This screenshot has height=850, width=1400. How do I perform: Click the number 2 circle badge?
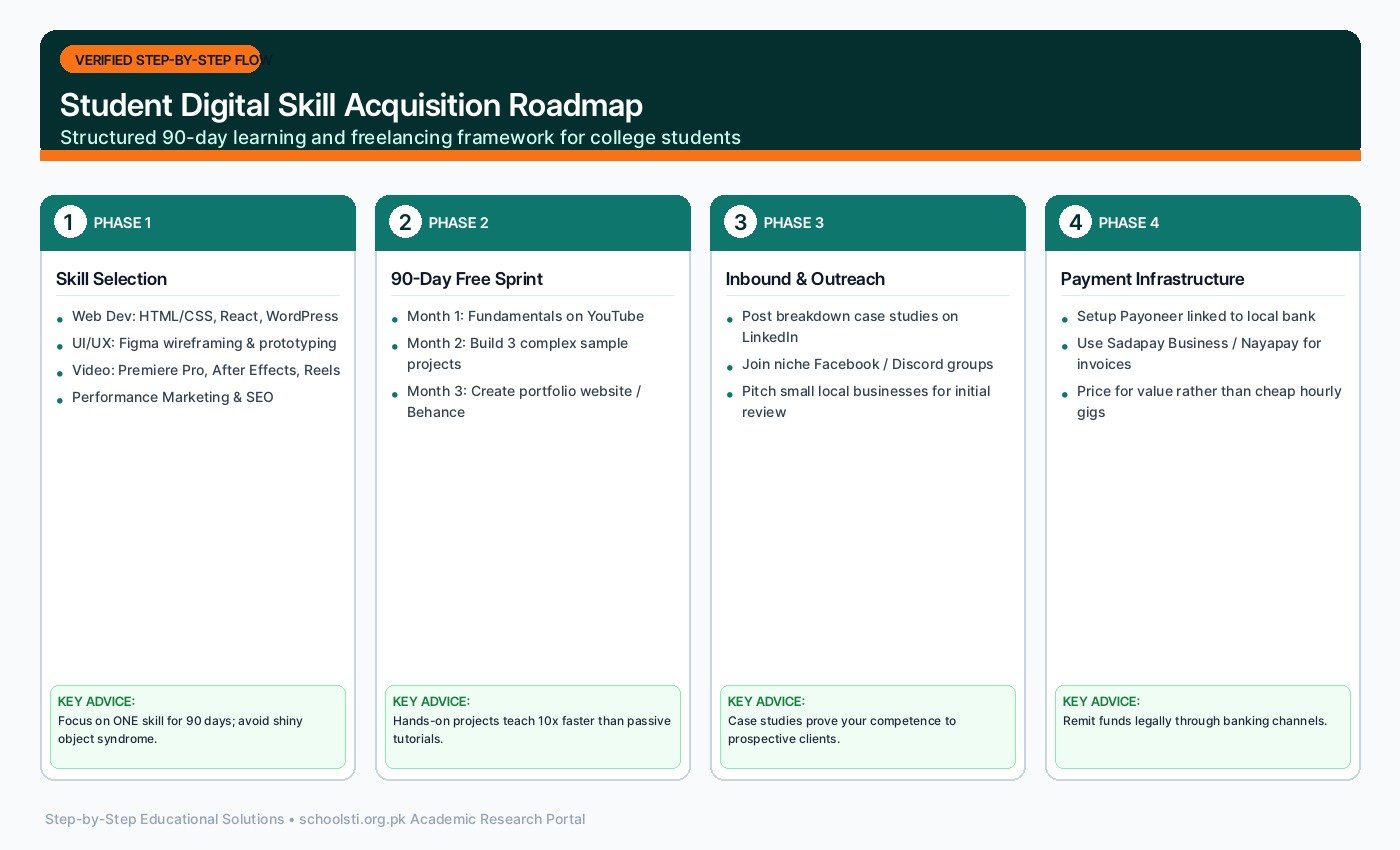click(404, 222)
